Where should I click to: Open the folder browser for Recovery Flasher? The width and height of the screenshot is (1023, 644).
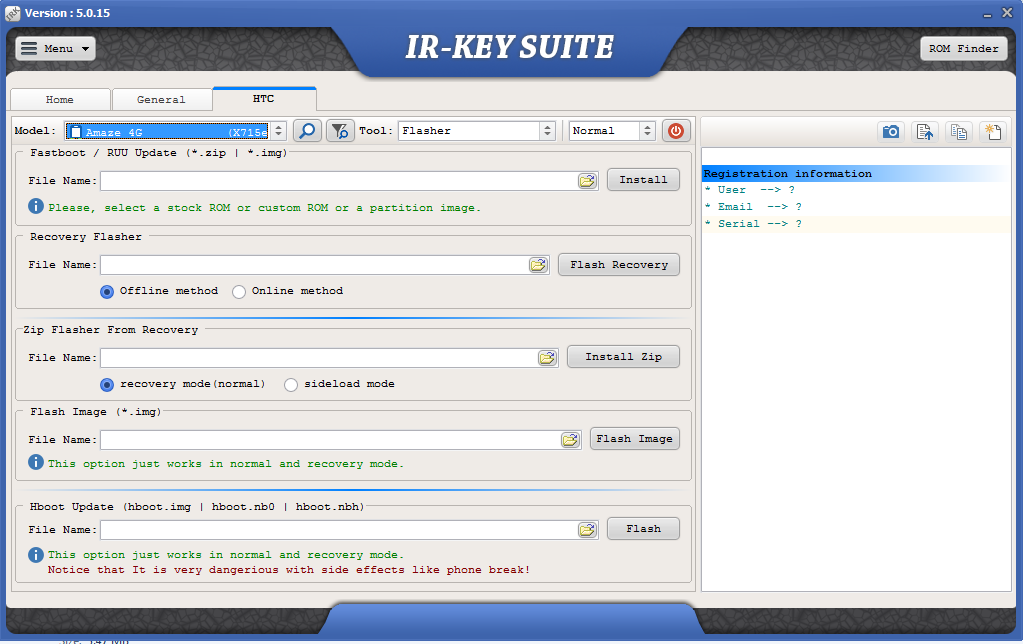click(x=539, y=264)
